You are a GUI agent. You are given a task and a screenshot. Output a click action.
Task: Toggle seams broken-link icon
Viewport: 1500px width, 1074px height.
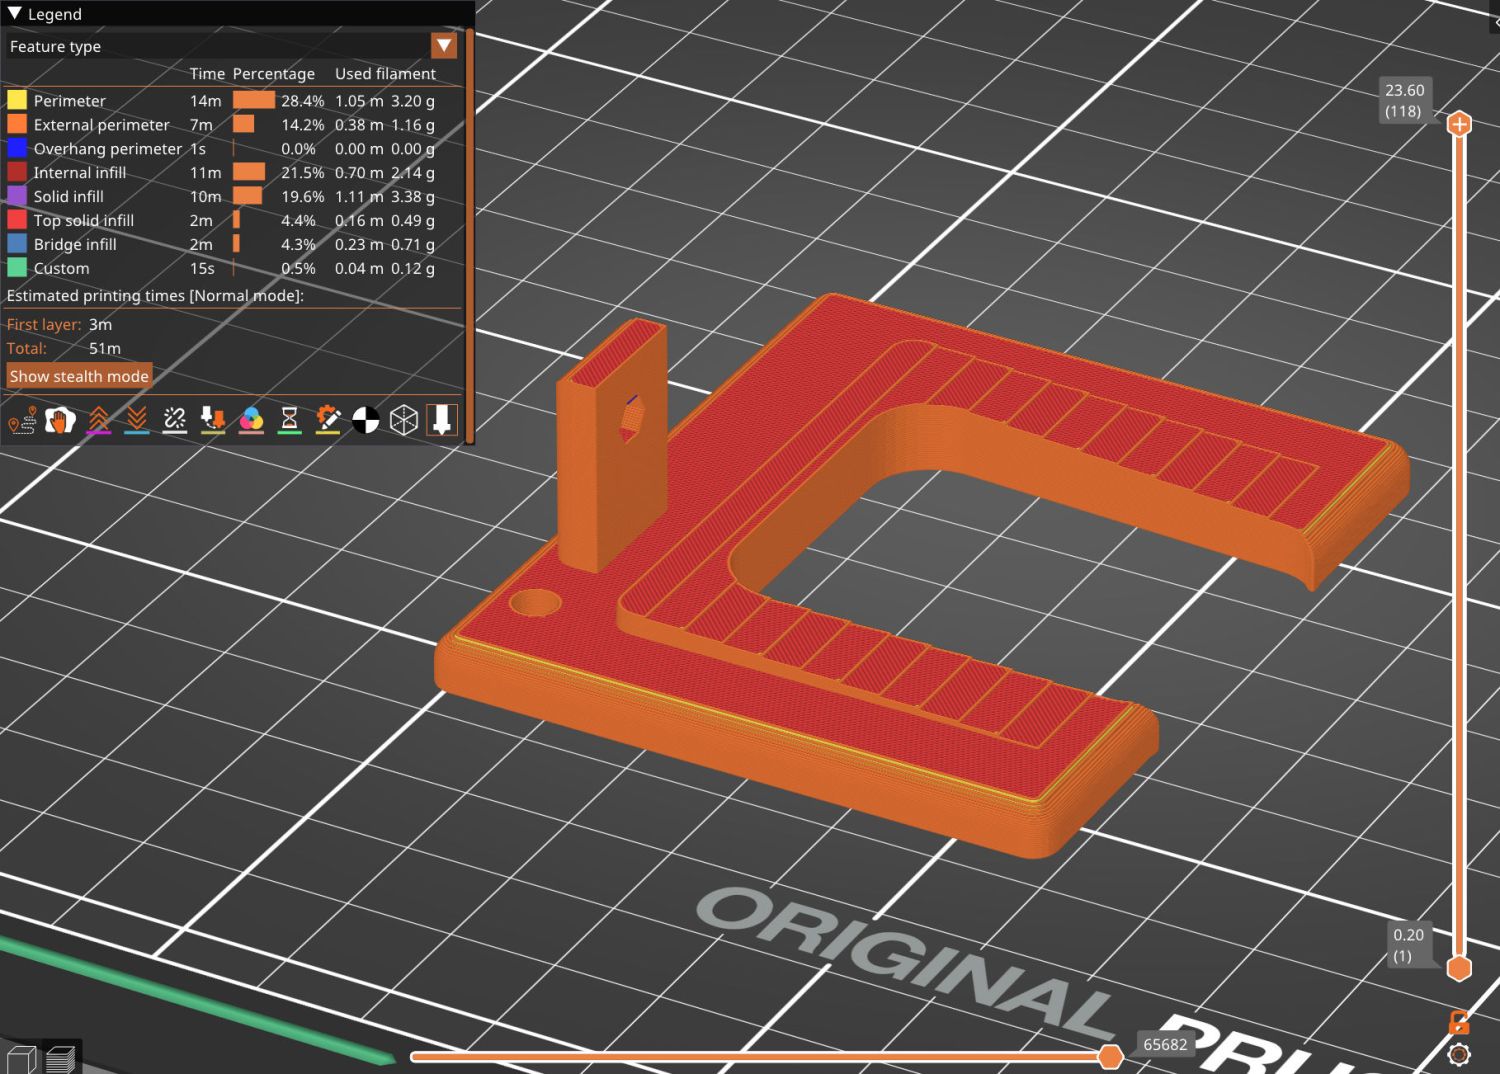click(x=175, y=420)
